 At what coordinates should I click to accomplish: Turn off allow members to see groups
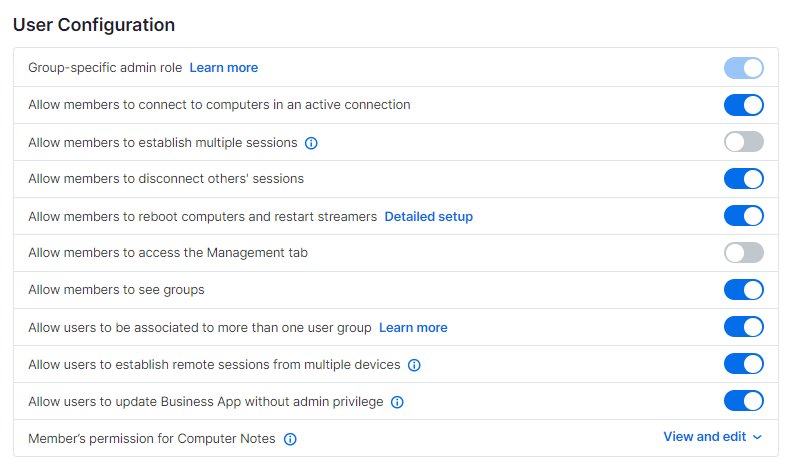coord(743,290)
